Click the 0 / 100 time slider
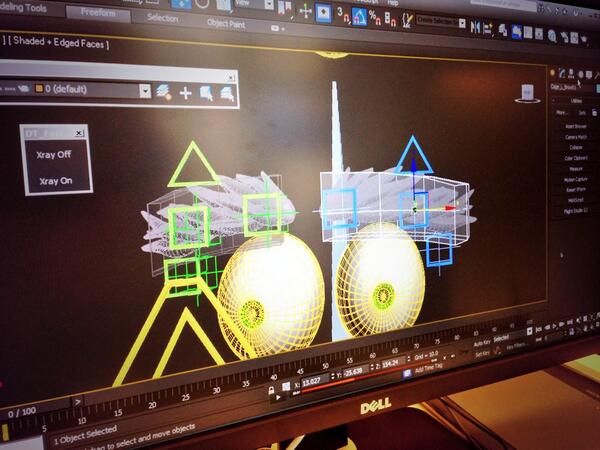 21,412
